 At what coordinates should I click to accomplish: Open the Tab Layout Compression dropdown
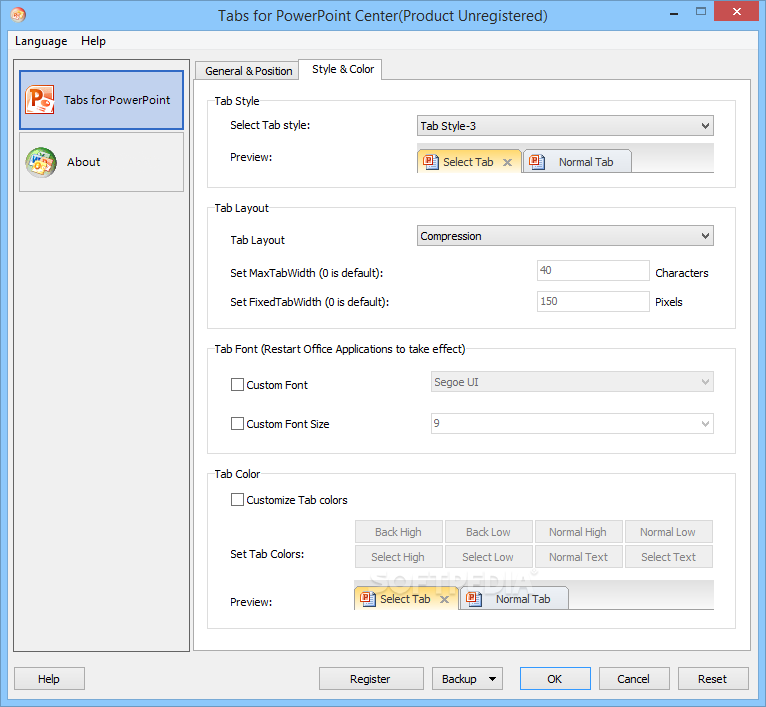point(565,236)
